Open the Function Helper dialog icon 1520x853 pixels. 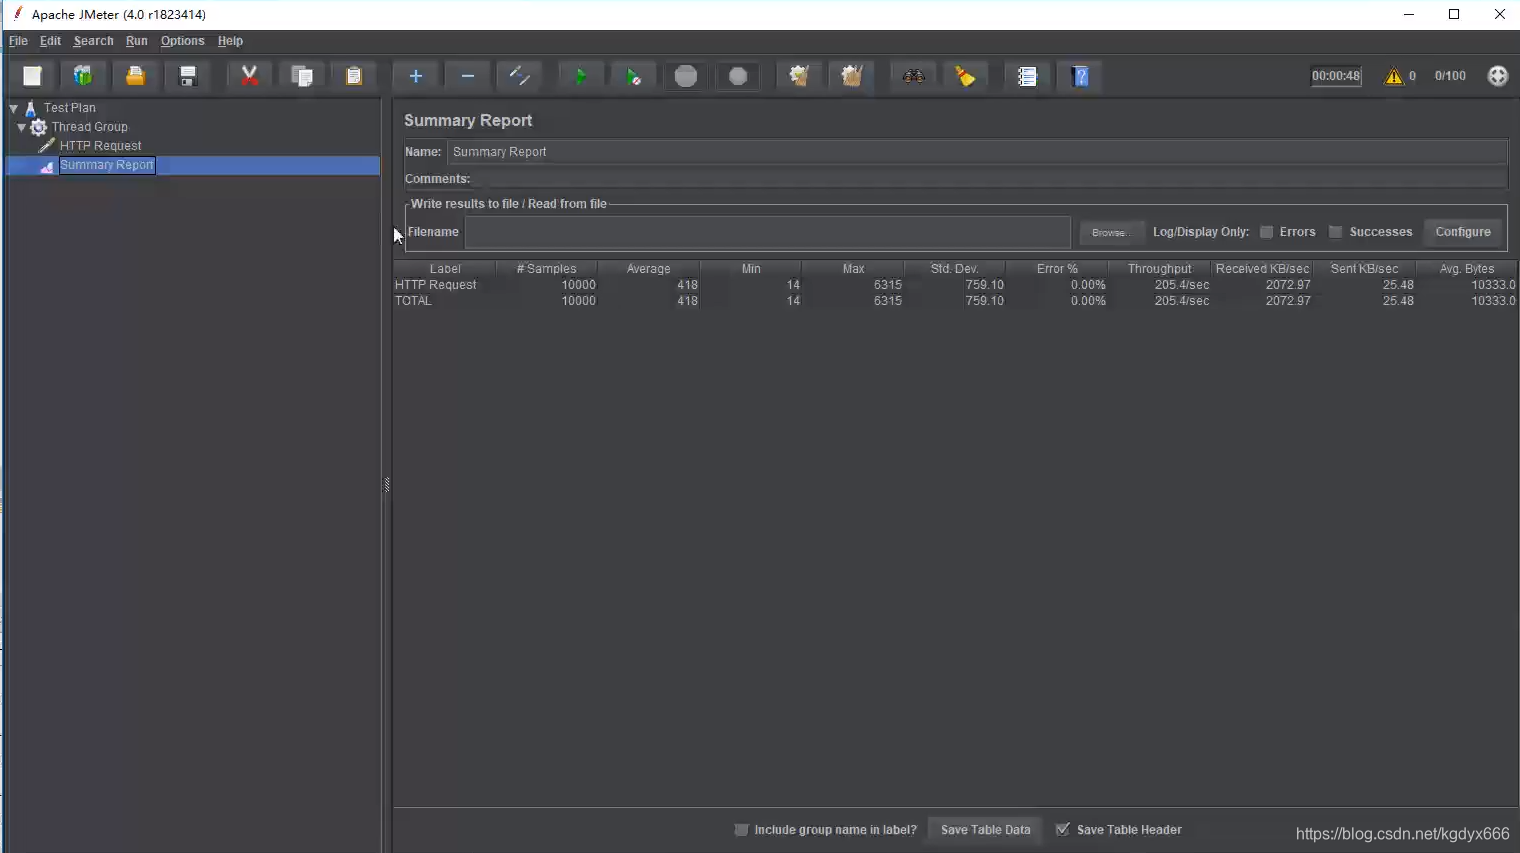(x=1027, y=76)
